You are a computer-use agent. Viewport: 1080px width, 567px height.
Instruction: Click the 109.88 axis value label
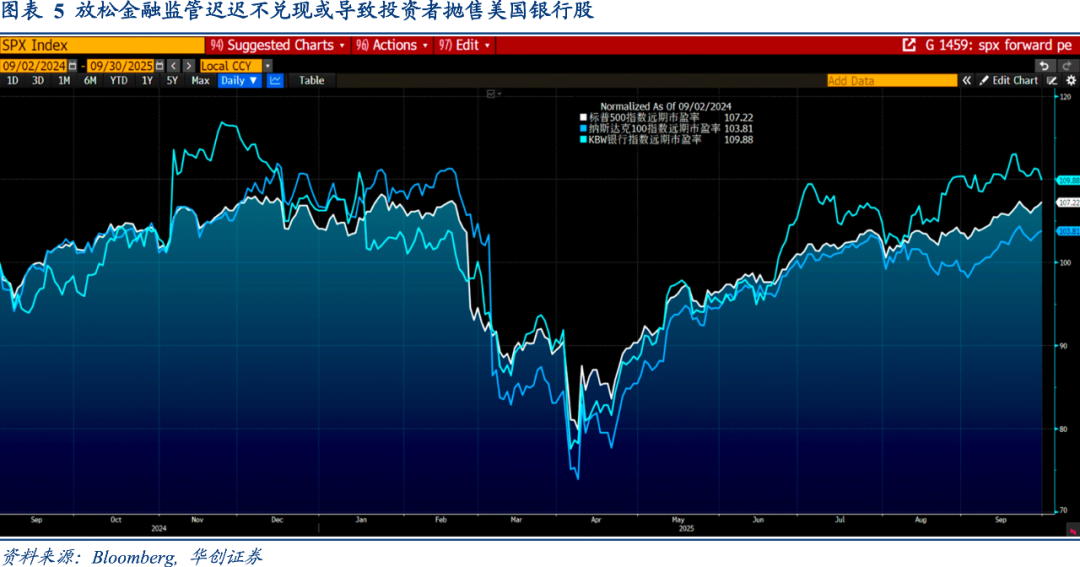click(1069, 181)
